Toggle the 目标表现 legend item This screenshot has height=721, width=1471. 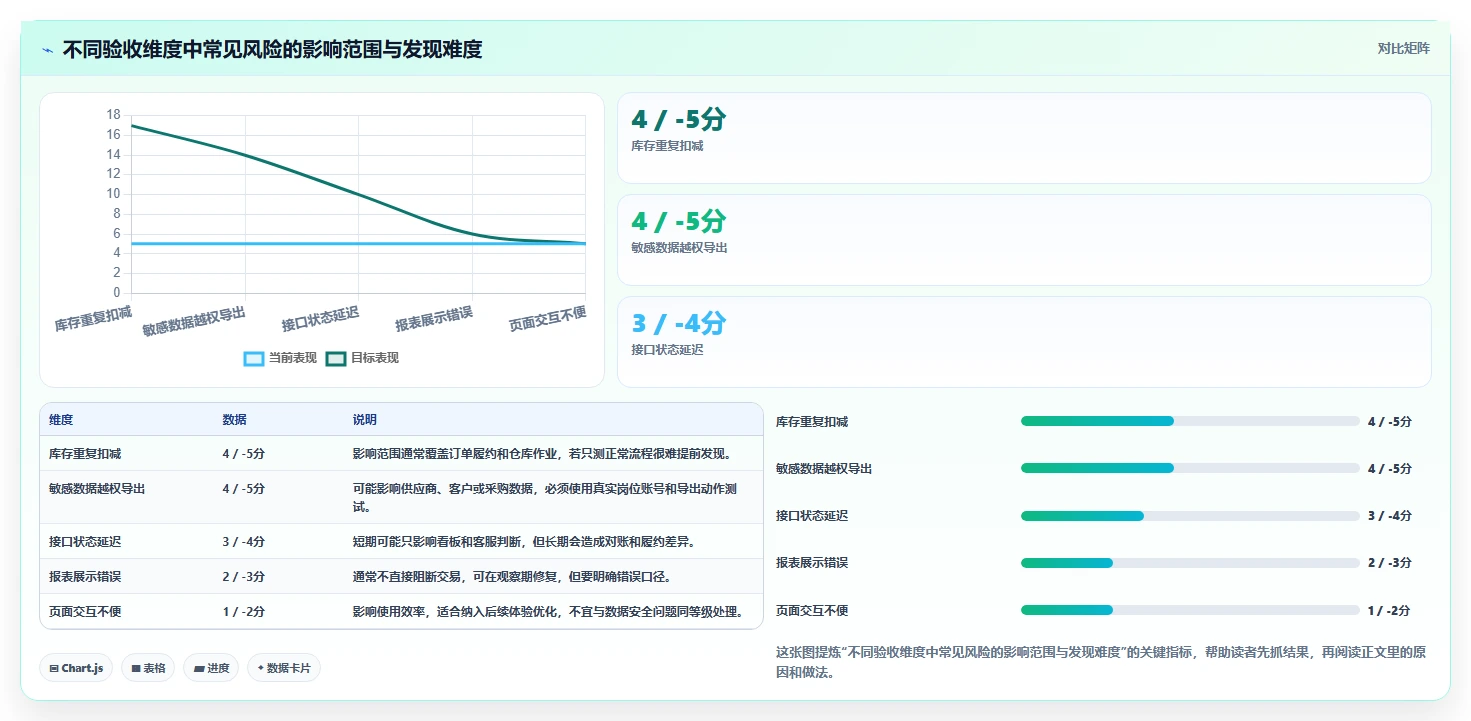(362, 358)
